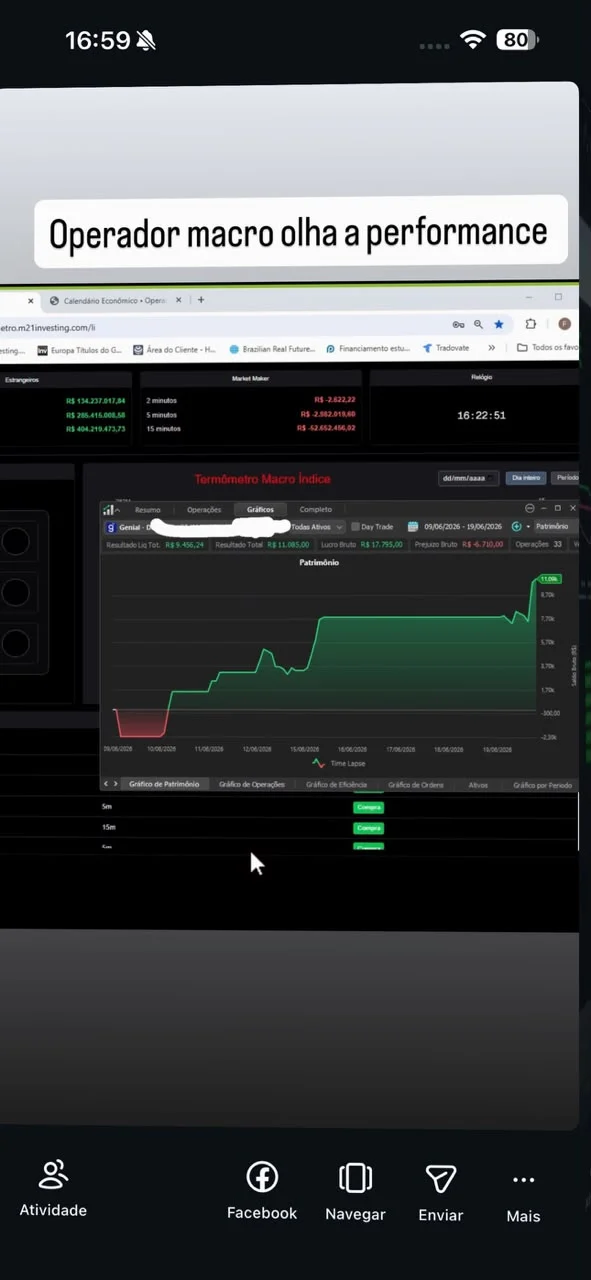Viewport: 591px width, 1280px height.
Task: Select the Gráfico de Ordens bottom tab
Action: (416, 784)
